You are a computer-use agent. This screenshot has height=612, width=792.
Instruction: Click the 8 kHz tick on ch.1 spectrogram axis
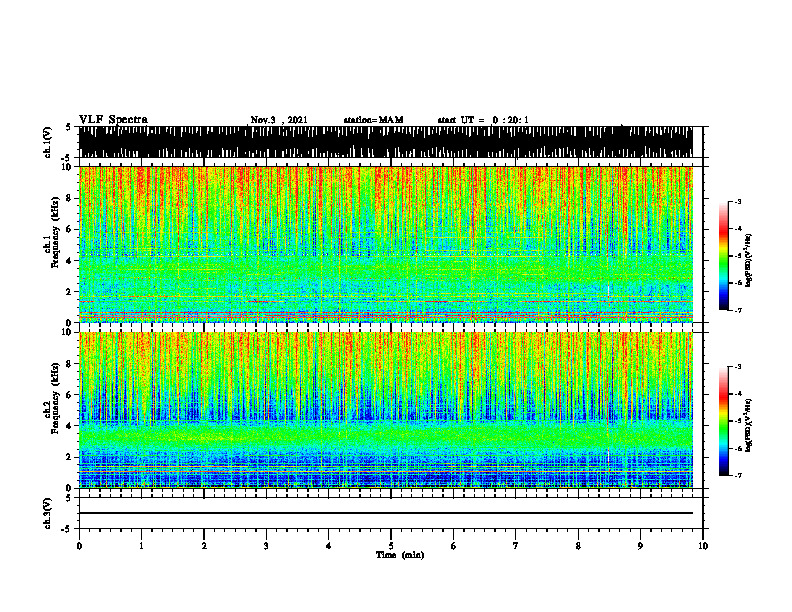70,198
